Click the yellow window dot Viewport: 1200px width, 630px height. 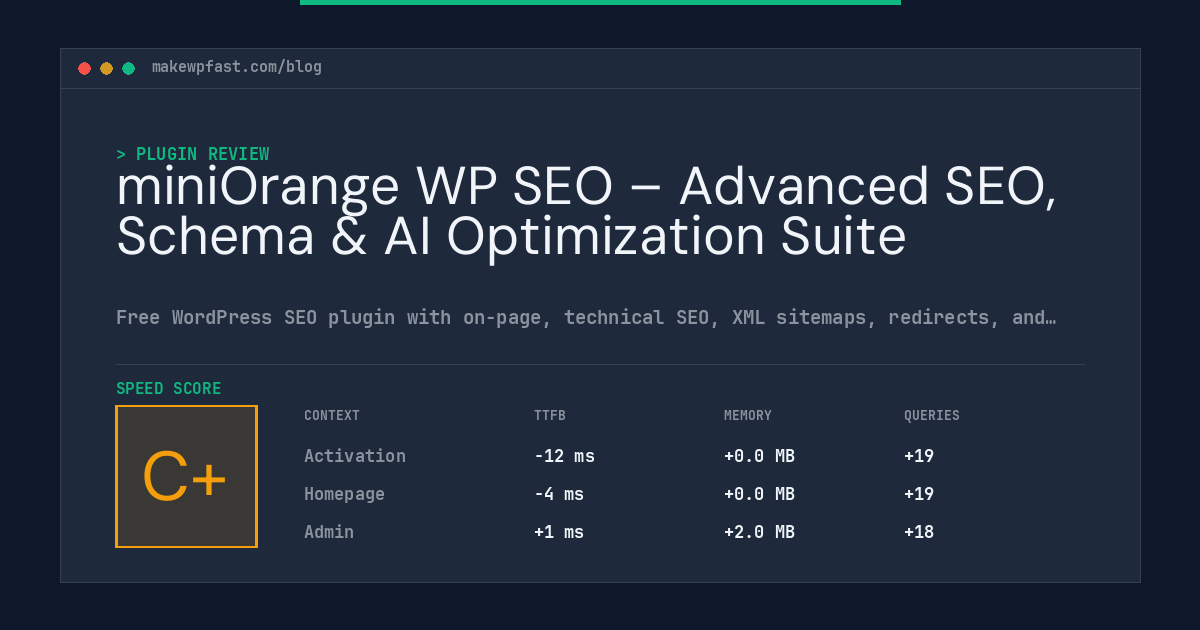pos(106,68)
